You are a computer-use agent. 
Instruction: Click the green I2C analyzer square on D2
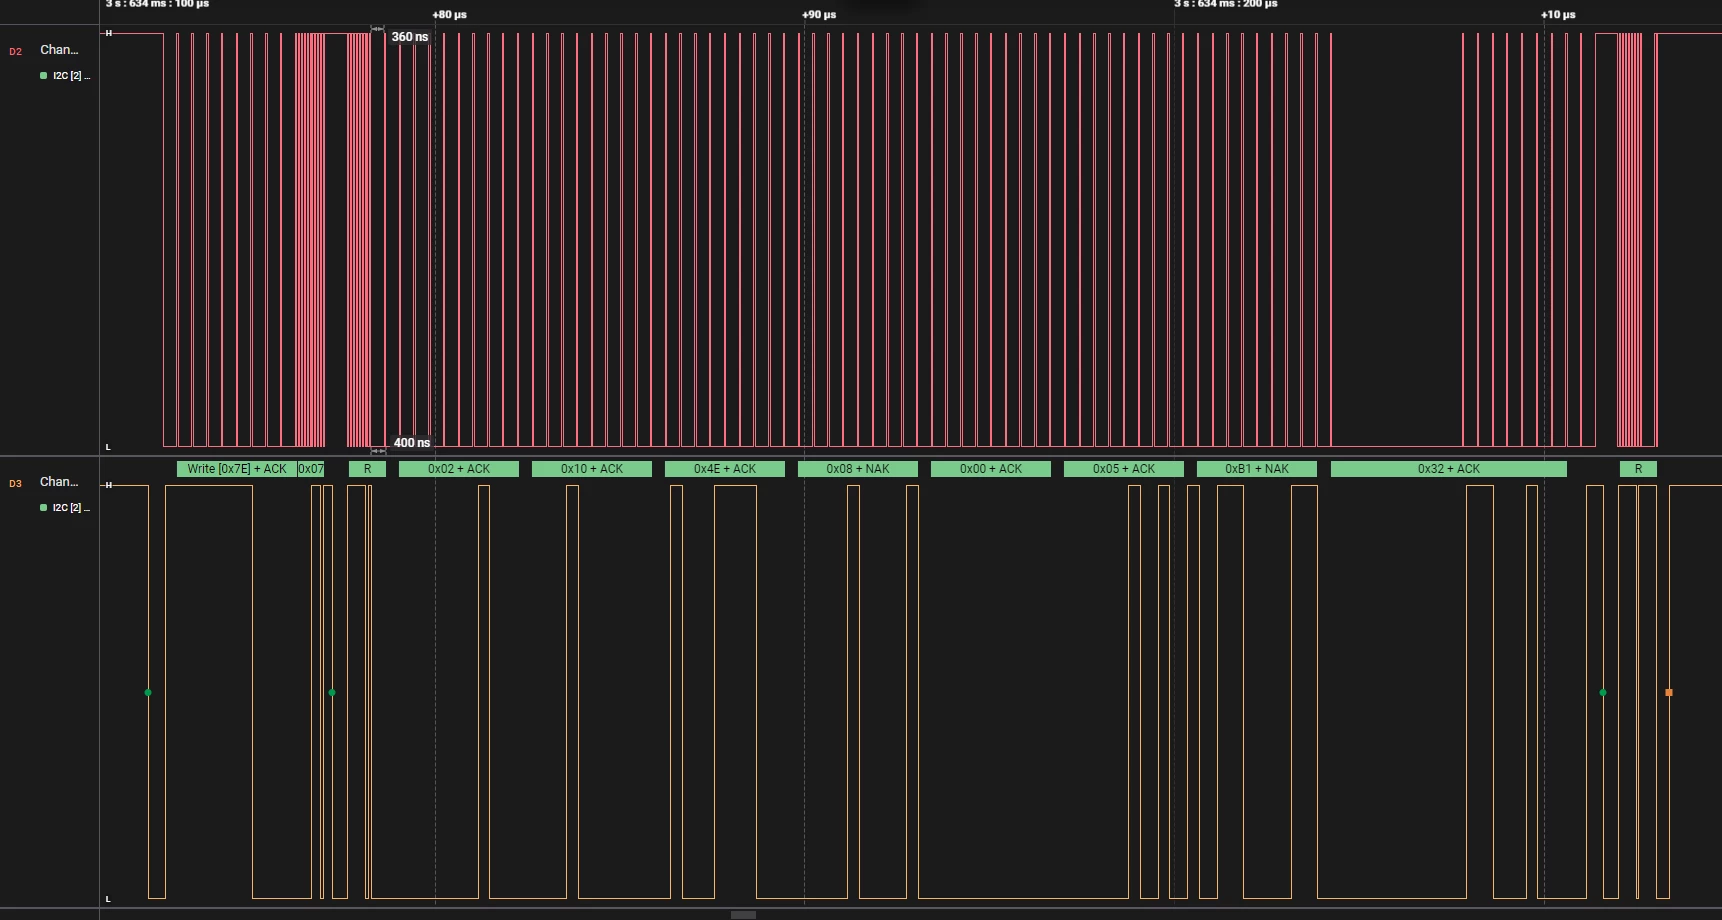coord(43,76)
